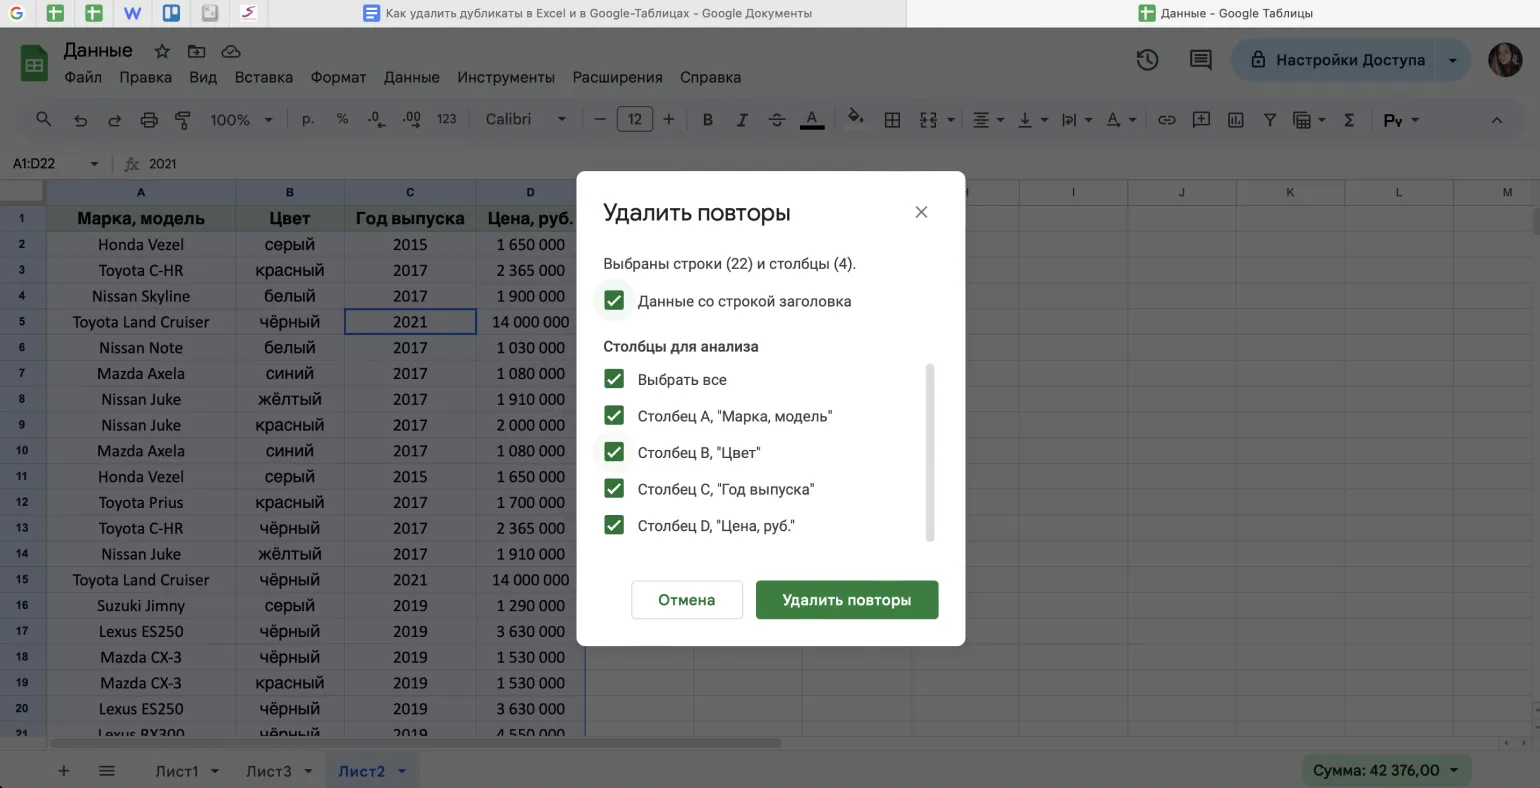Viewport: 1540px width, 788px height.
Task: Click the paint format roller icon
Action: tap(183, 120)
